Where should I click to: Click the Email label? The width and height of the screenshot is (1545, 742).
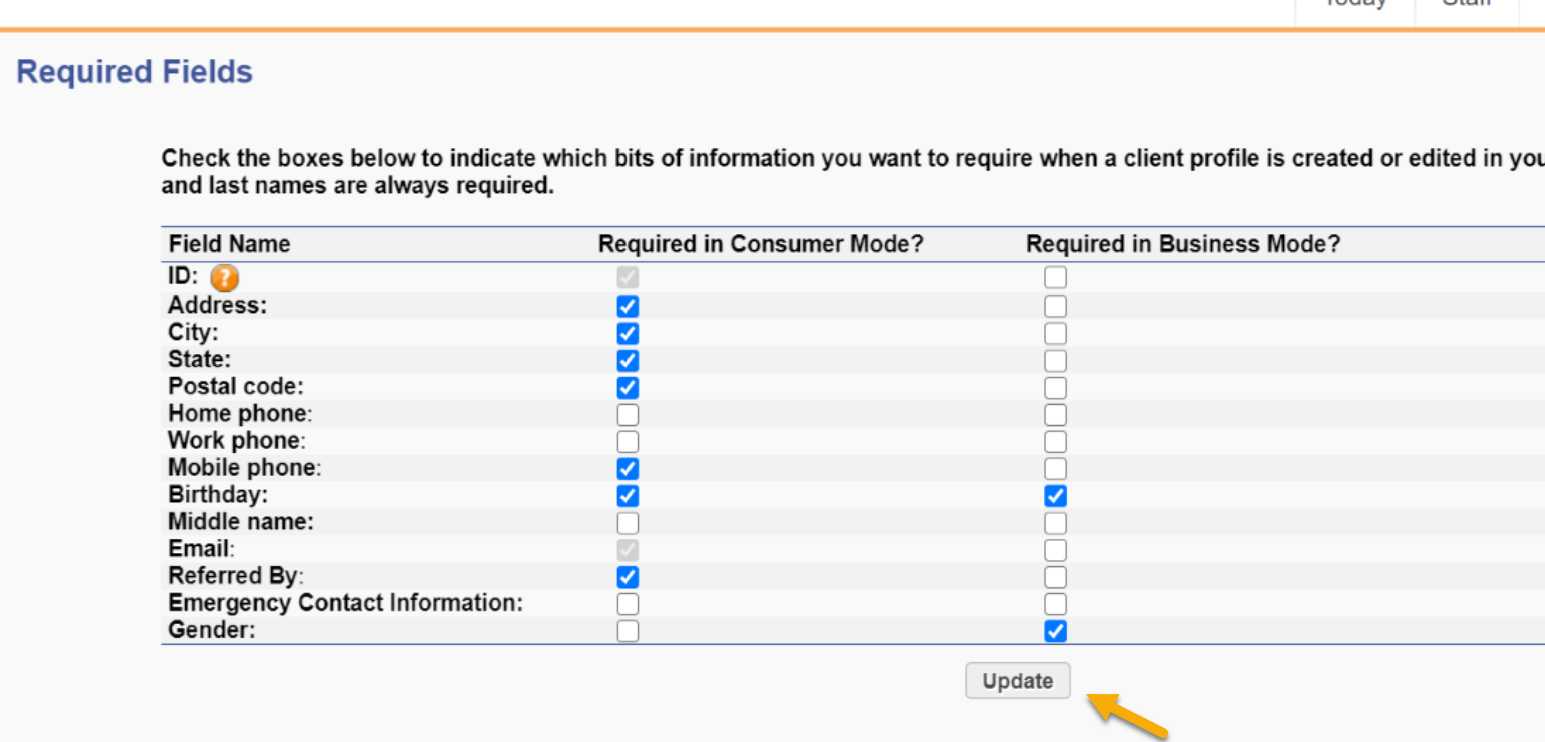[201, 549]
